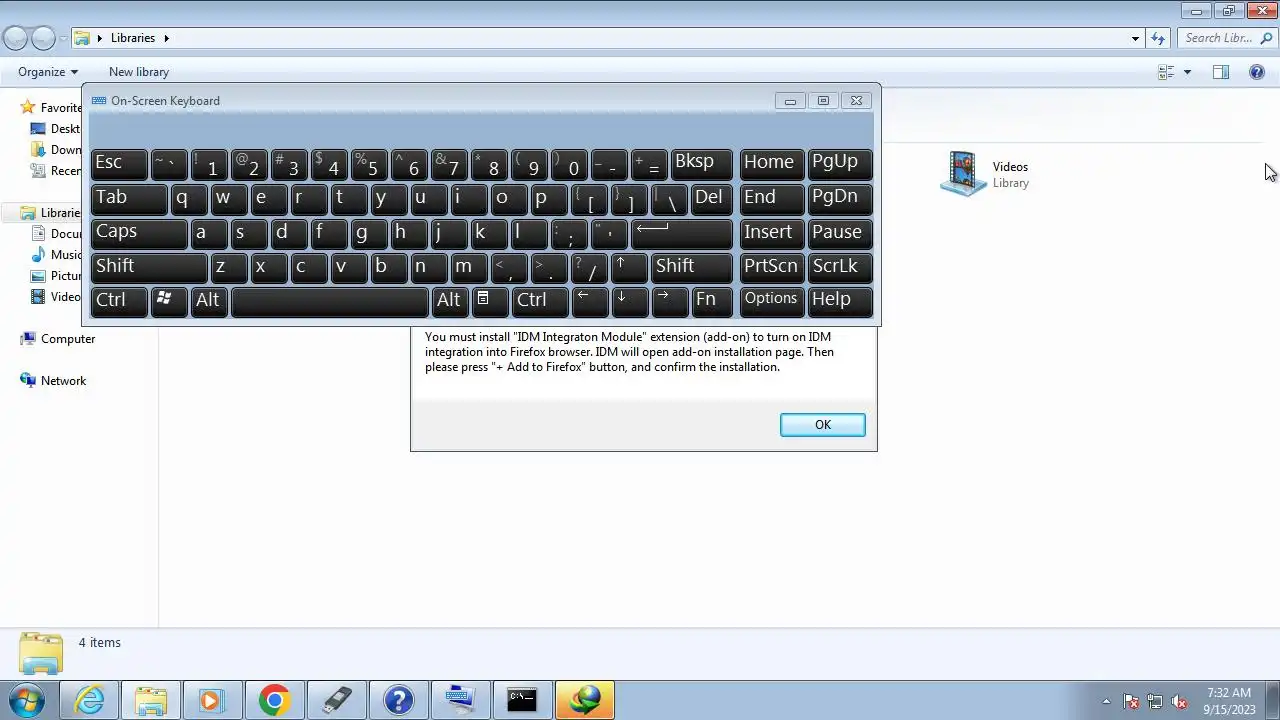Switch to On-Screen Keyboard taskbar icon
1280x720 pixels.
click(460, 700)
